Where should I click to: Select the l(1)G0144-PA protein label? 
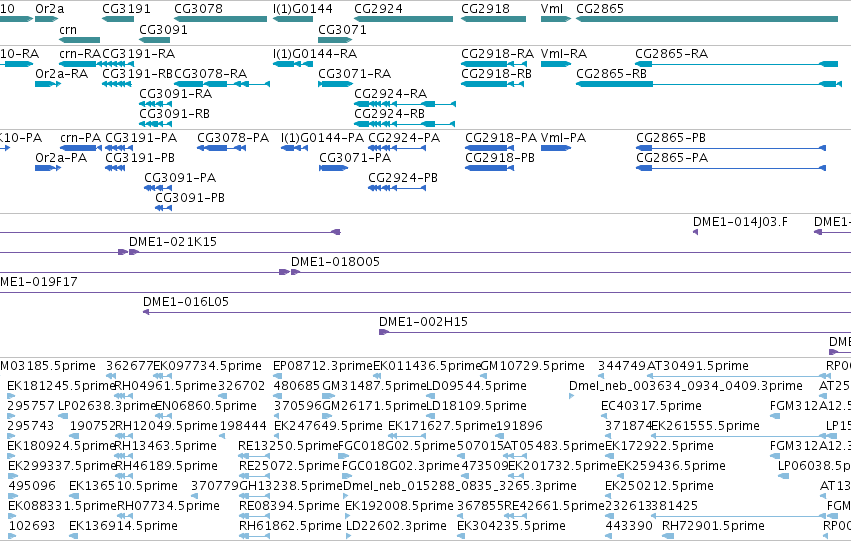(x=322, y=138)
